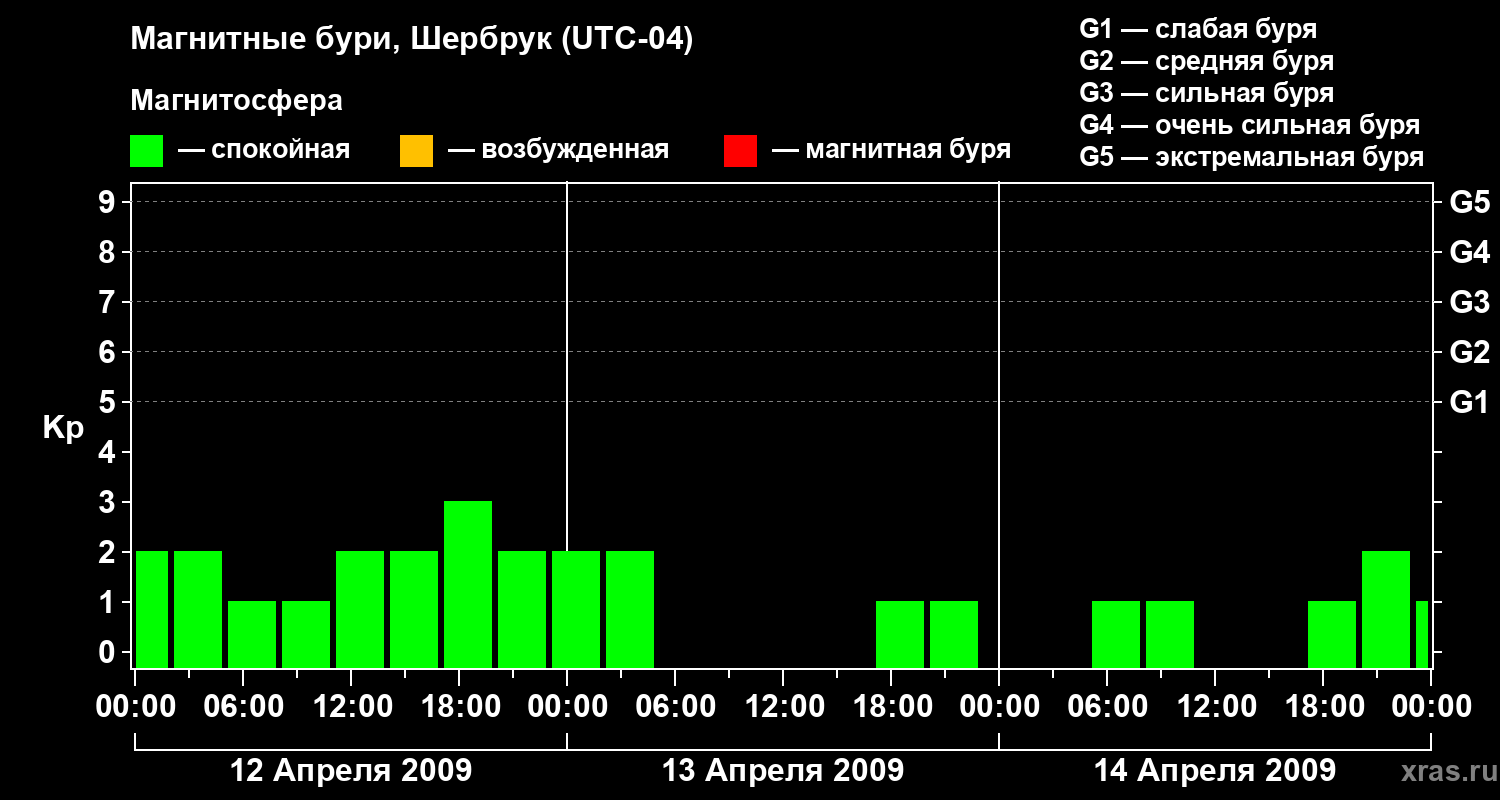Click the orange 'возбужденная' legend swatch
Viewport: 1500px width, 800px height.
416,151
